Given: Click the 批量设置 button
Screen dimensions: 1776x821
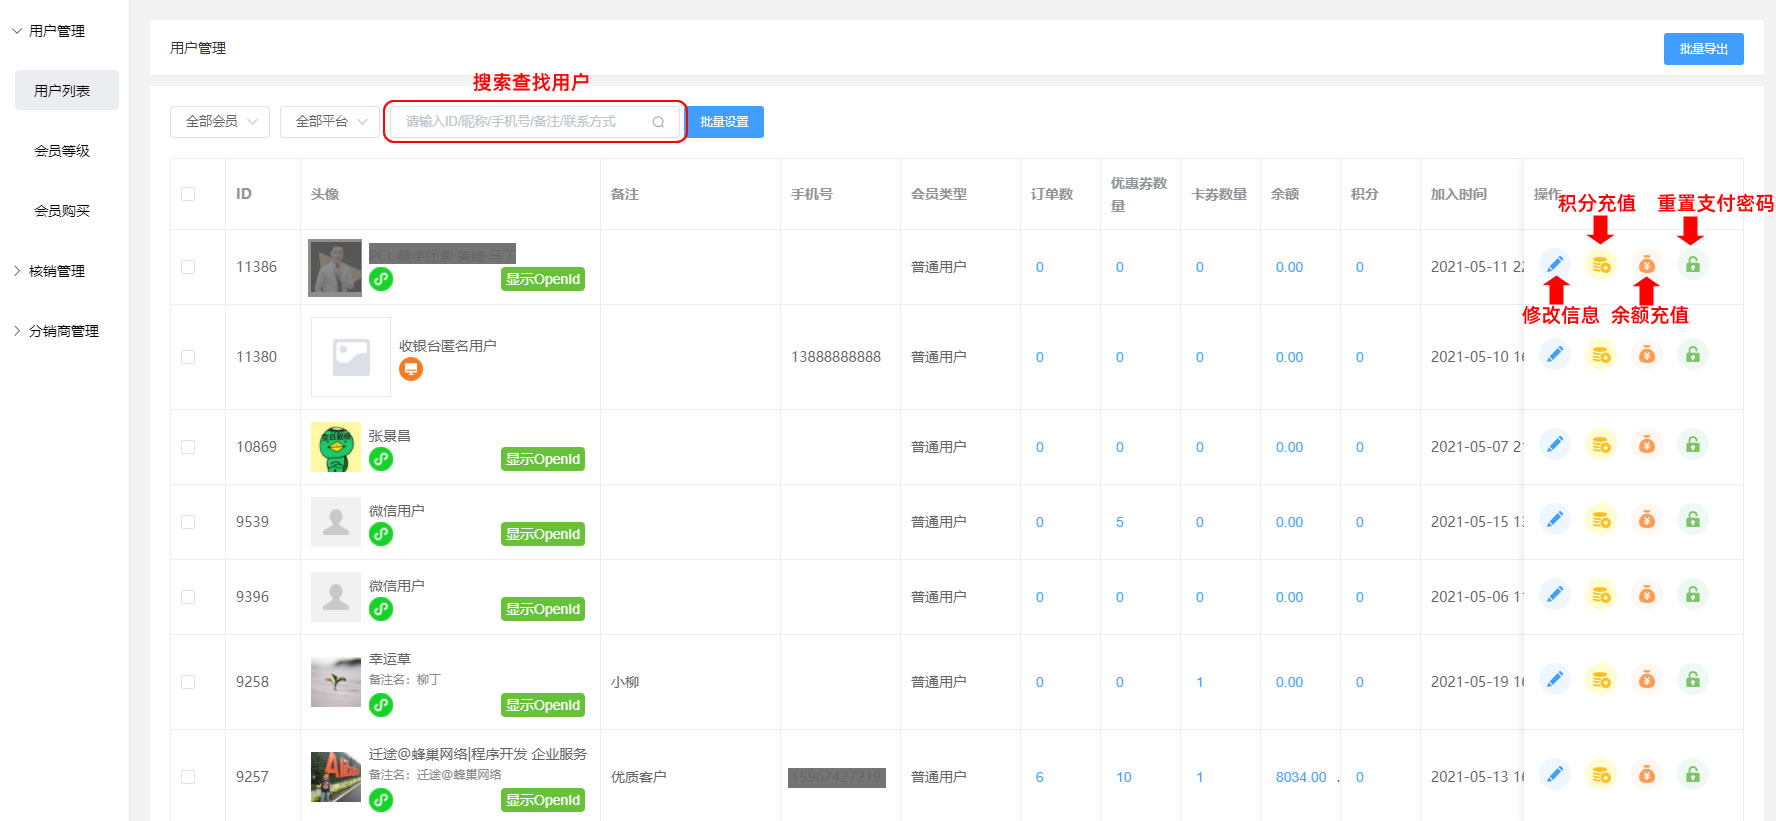Looking at the screenshot, I should pos(725,122).
